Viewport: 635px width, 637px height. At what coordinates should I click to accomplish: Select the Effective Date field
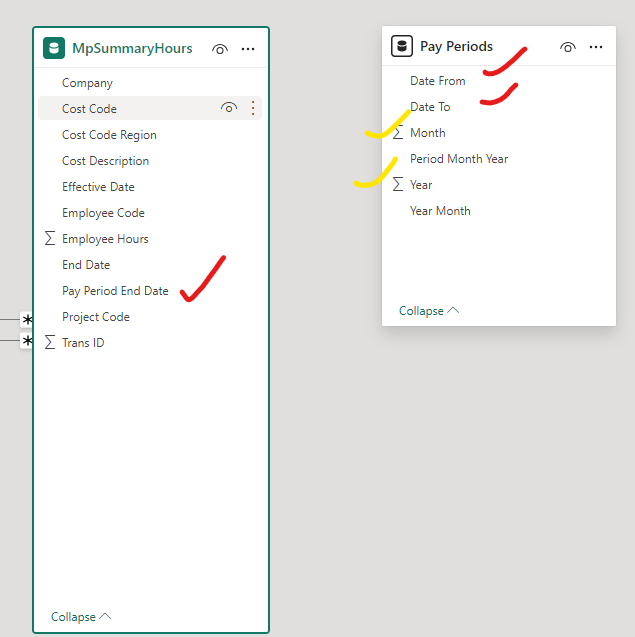click(x=98, y=187)
